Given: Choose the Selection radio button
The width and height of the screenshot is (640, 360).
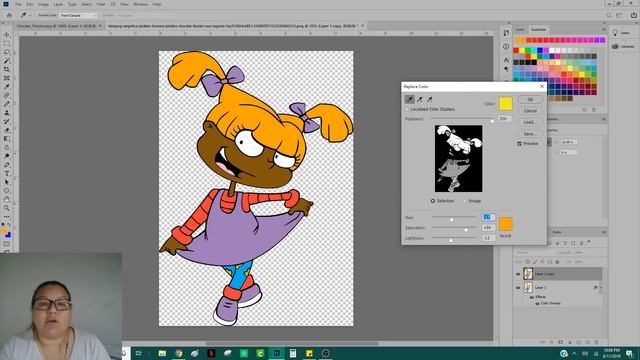Looking at the screenshot, I should (433, 201).
